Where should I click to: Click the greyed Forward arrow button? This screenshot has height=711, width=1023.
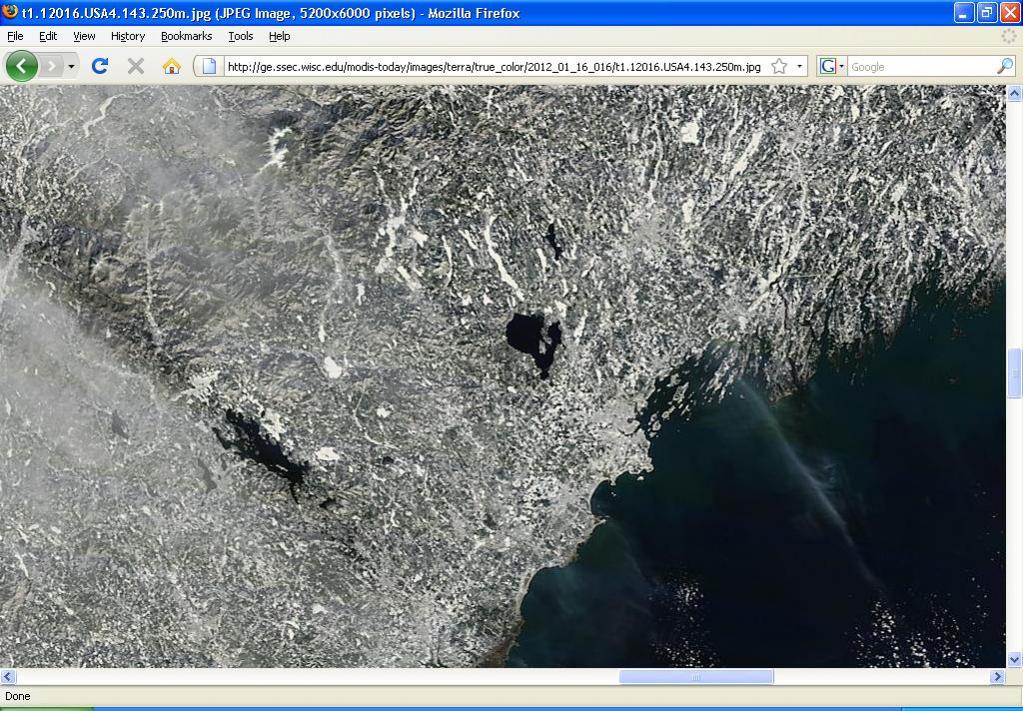(52, 66)
